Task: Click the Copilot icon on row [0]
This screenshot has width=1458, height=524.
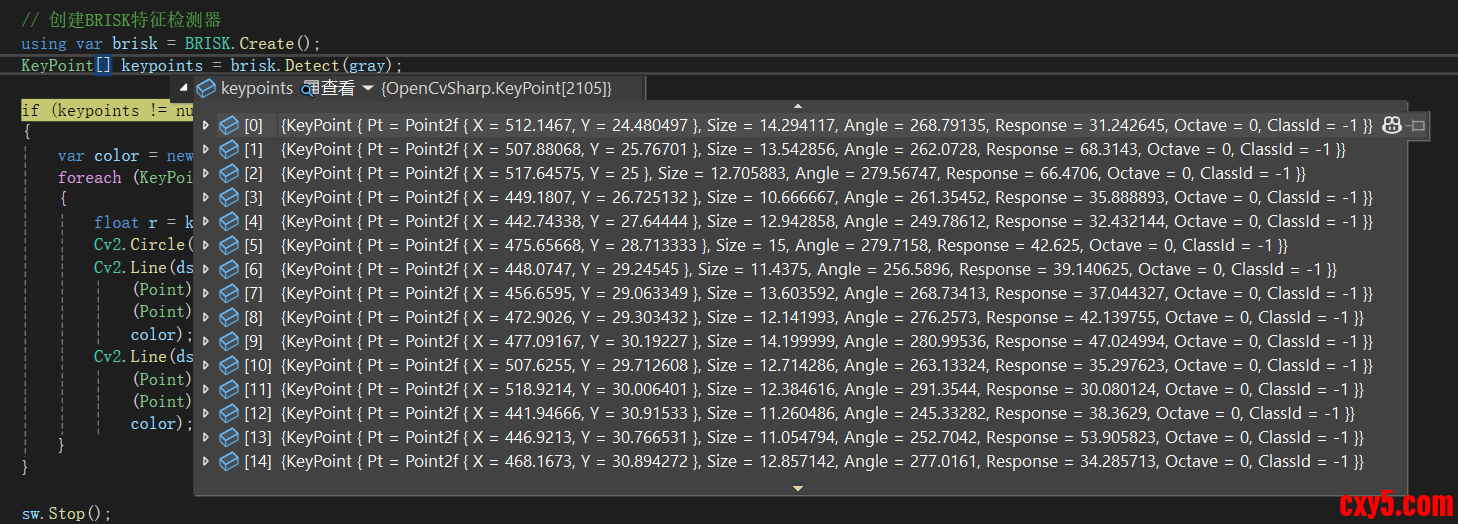Action: pyautogui.click(x=1391, y=125)
